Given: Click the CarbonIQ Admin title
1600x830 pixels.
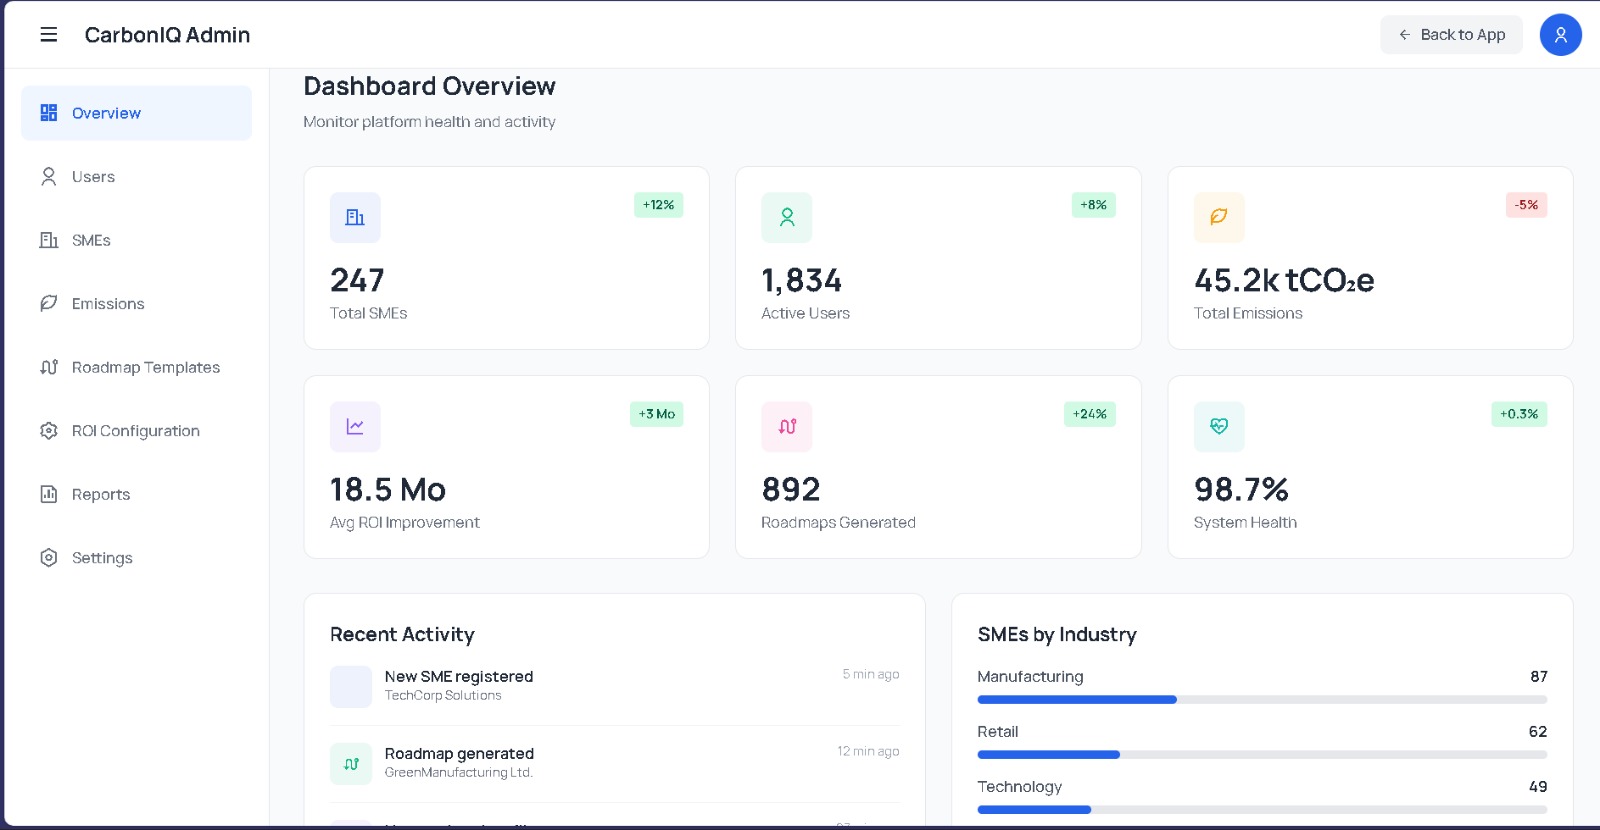Looking at the screenshot, I should tap(167, 35).
